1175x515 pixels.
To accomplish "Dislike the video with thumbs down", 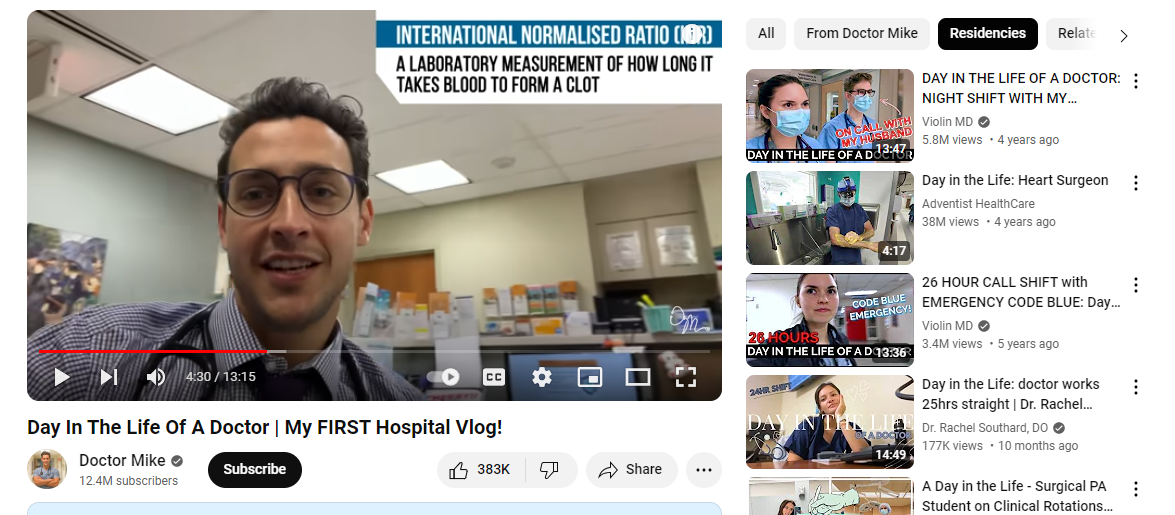I will [x=550, y=470].
